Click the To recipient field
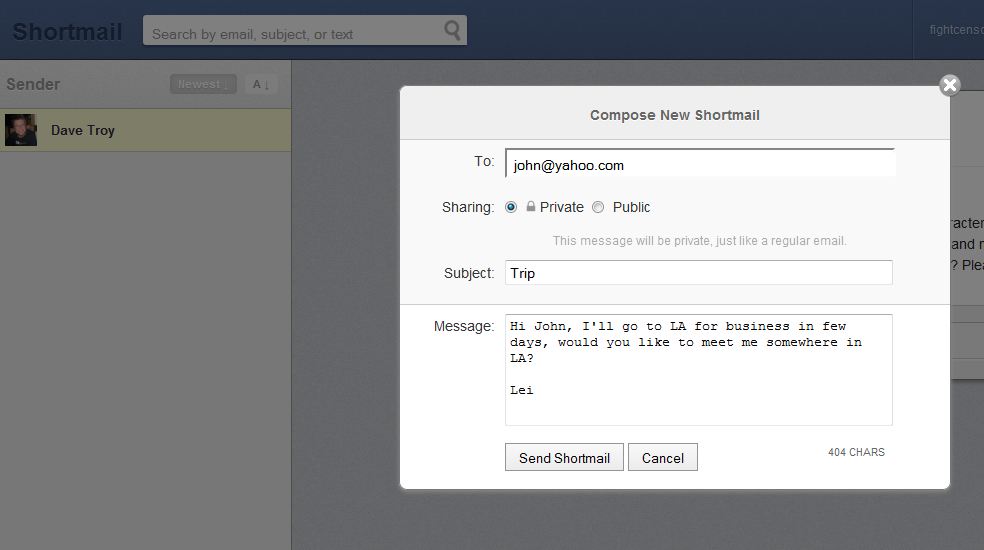 click(699, 164)
